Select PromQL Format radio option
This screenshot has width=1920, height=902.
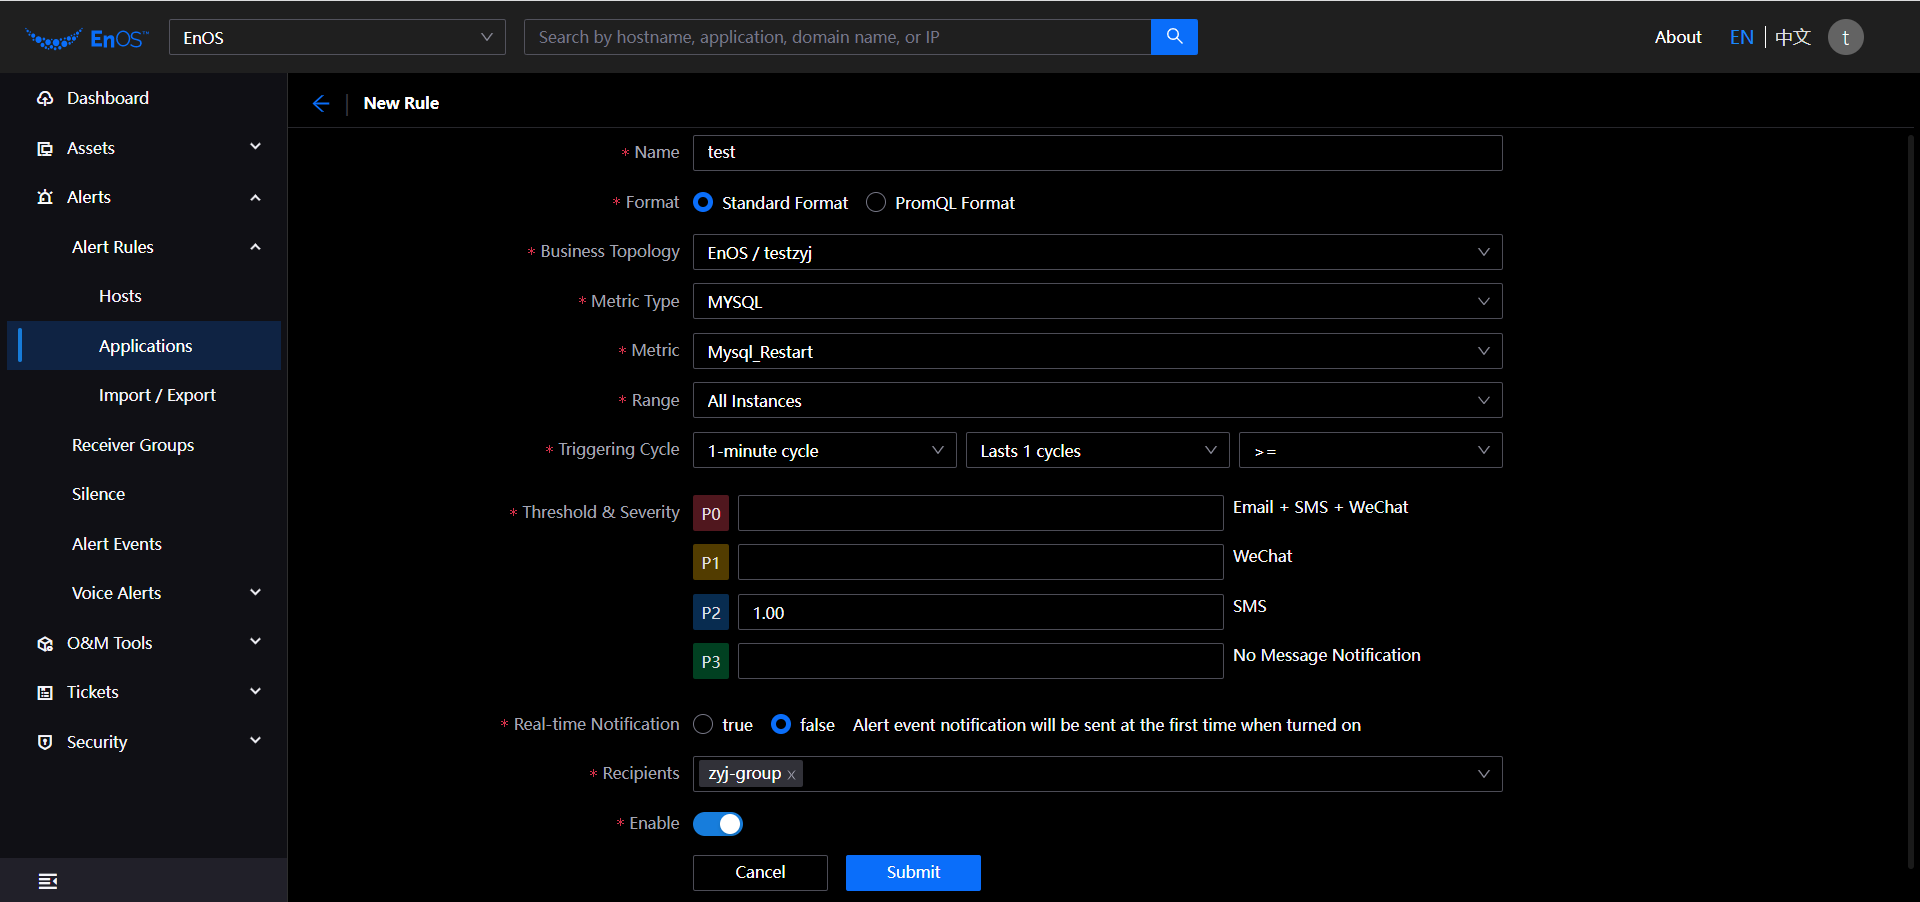[x=876, y=203]
